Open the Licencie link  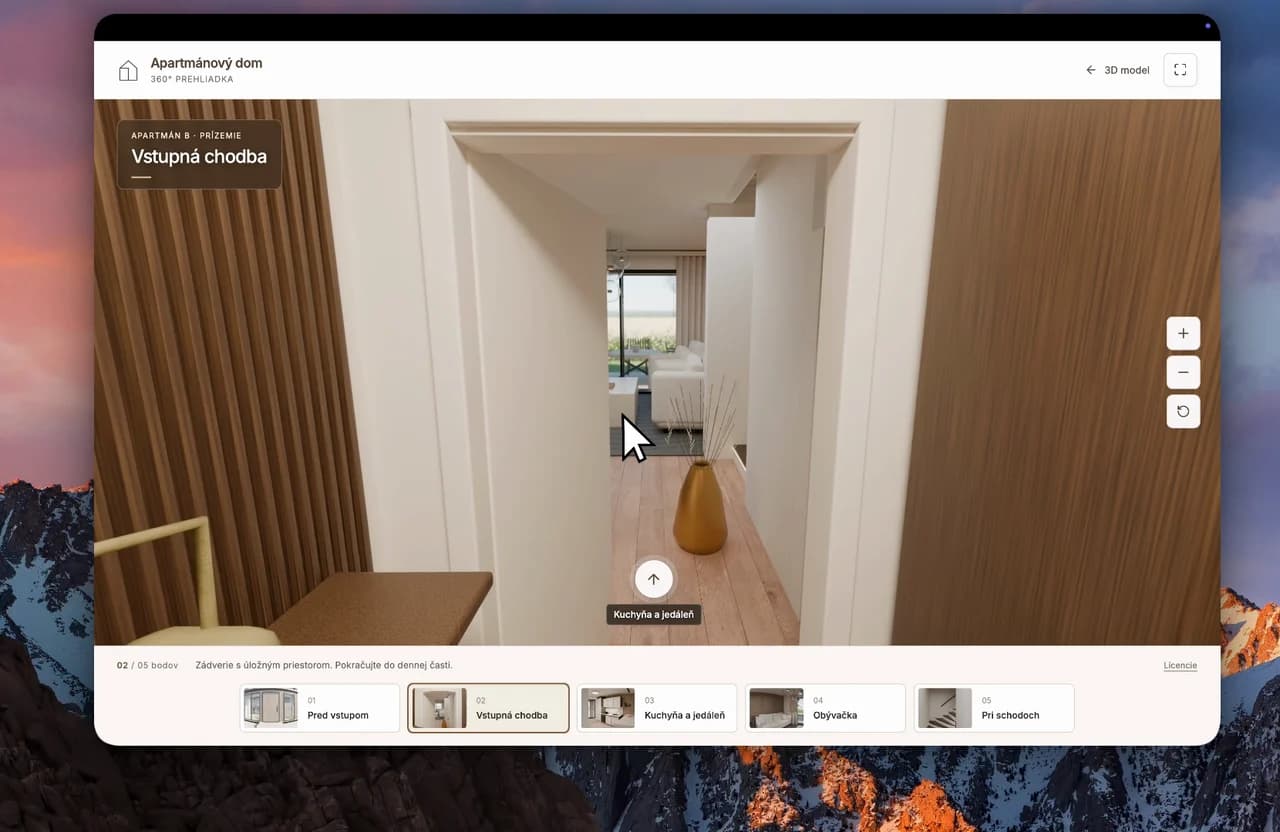tap(1180, 665)
